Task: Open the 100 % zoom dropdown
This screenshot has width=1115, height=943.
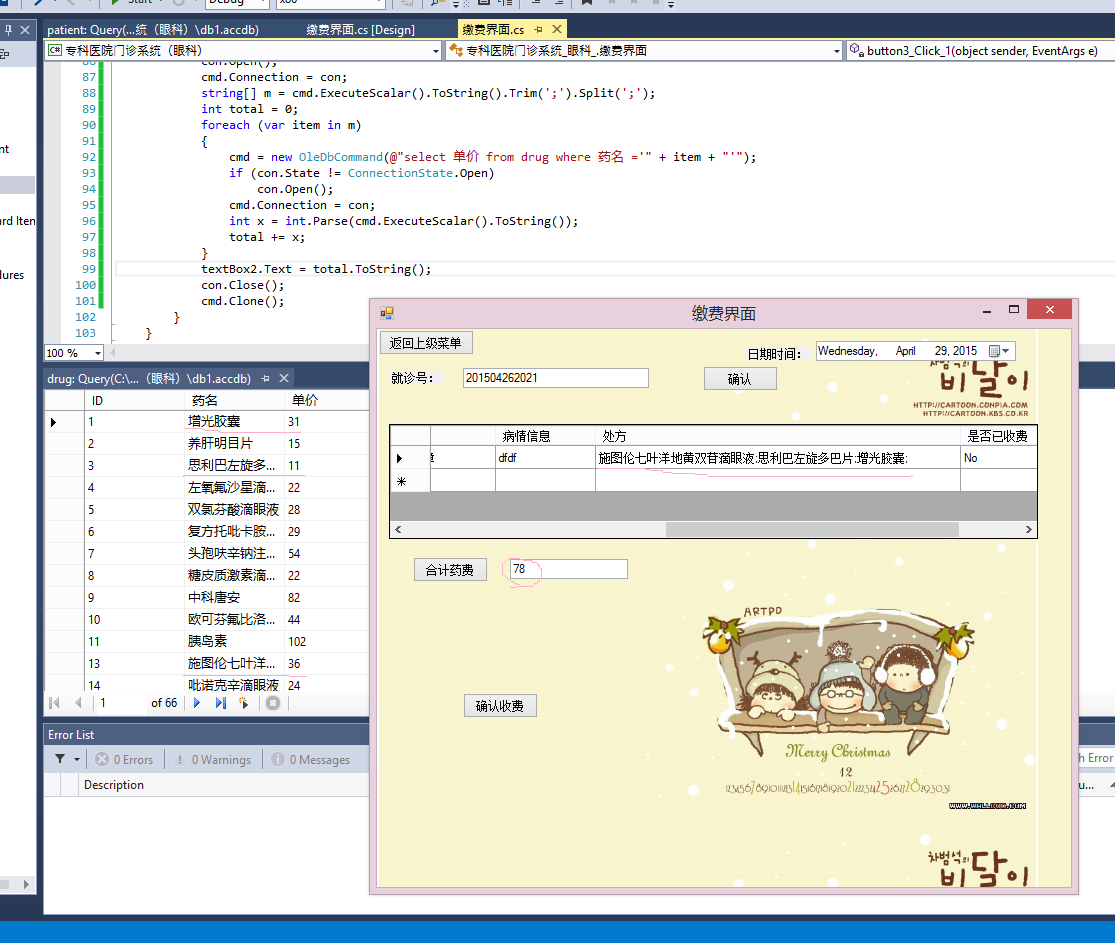Action: coord(97,353)
